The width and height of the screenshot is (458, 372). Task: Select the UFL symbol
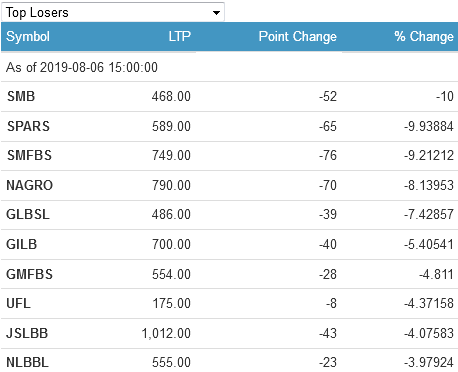[18, 303]
